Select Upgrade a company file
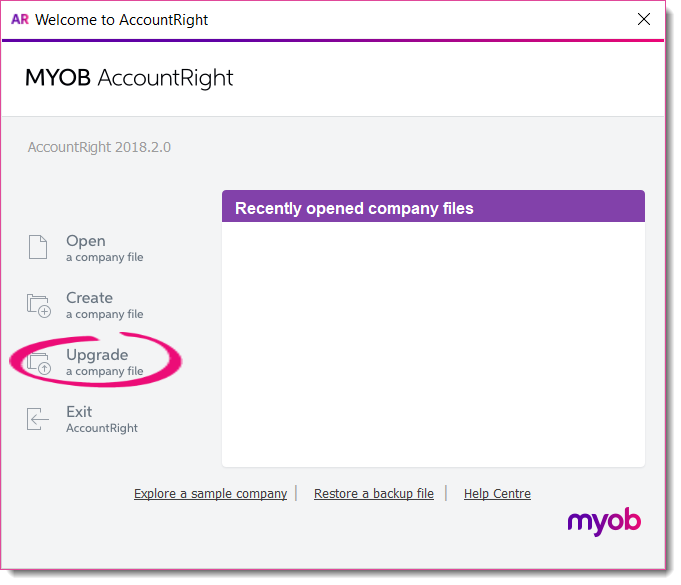 click(86, 363)
